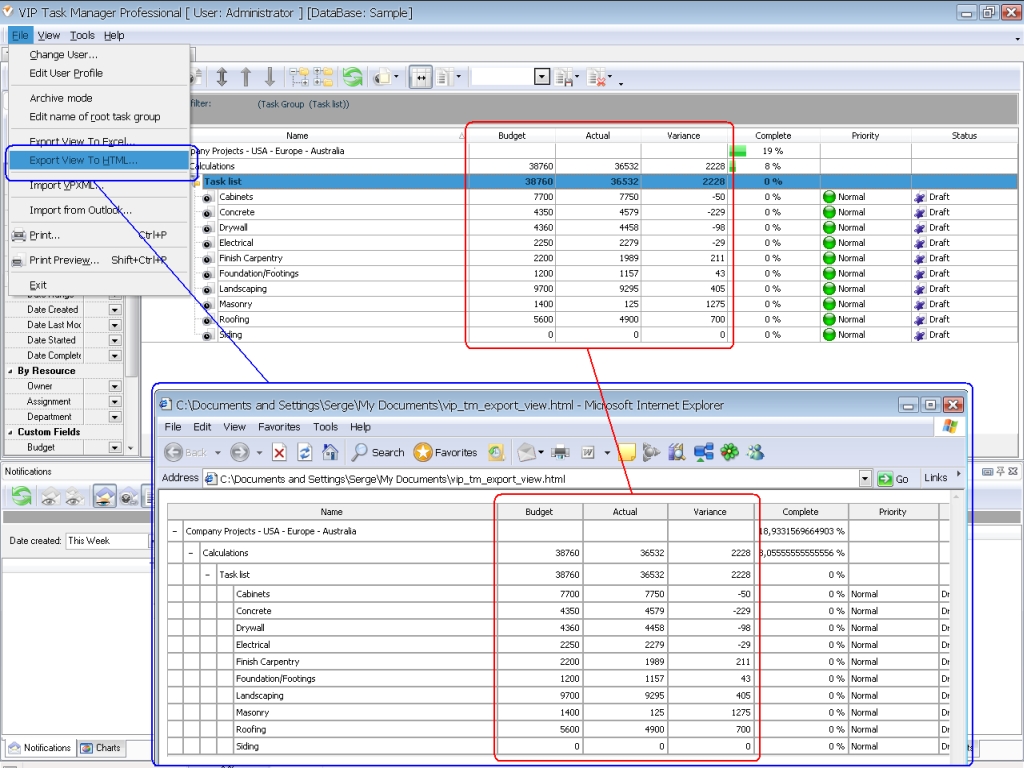Click the move task down arrow icon
This screenshot has width=1024, height=768.
[270, 76]
